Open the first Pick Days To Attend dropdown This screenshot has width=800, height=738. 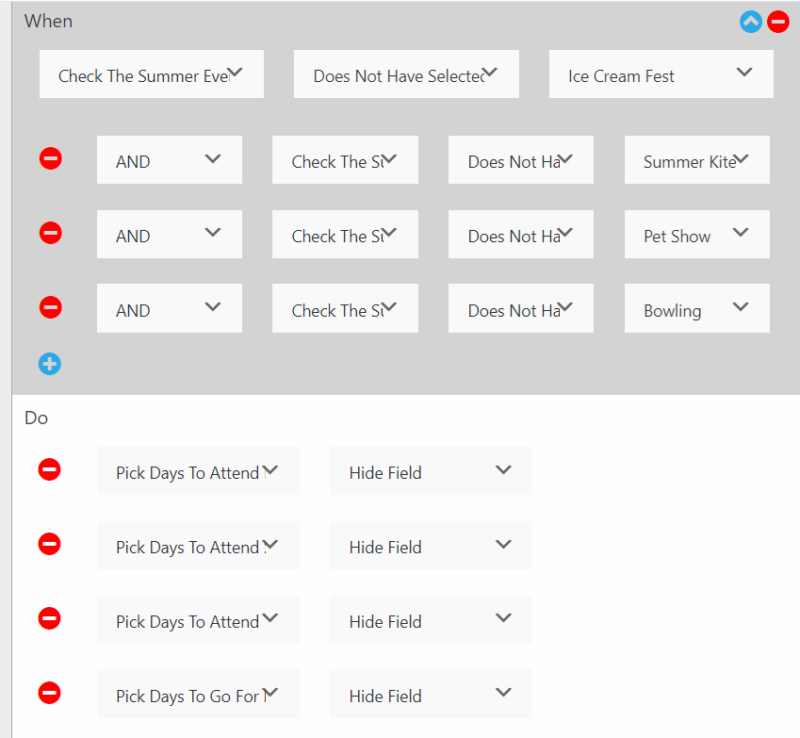pos(198,470)
